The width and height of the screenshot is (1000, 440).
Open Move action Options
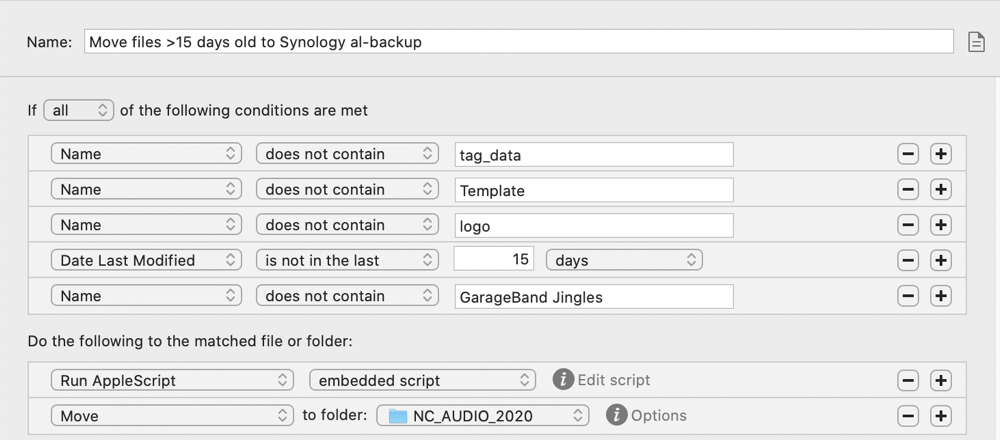point(658,416)
